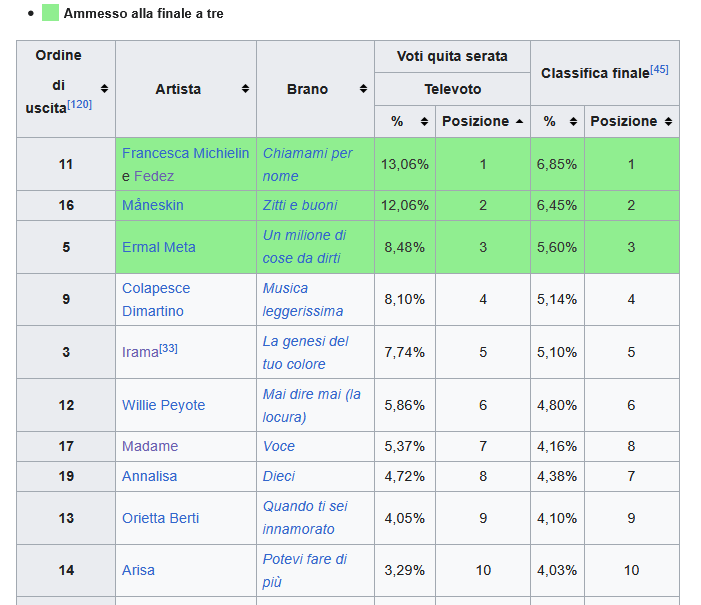Sort Classifica finale Posizione column arrows
Screen dimensions: 701x605
[x=668, y=121]
